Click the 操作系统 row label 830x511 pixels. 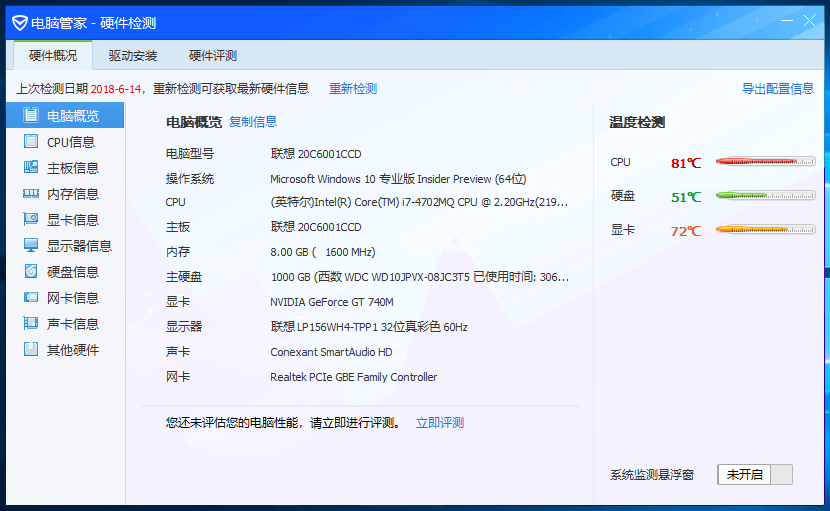pos(190,178)
